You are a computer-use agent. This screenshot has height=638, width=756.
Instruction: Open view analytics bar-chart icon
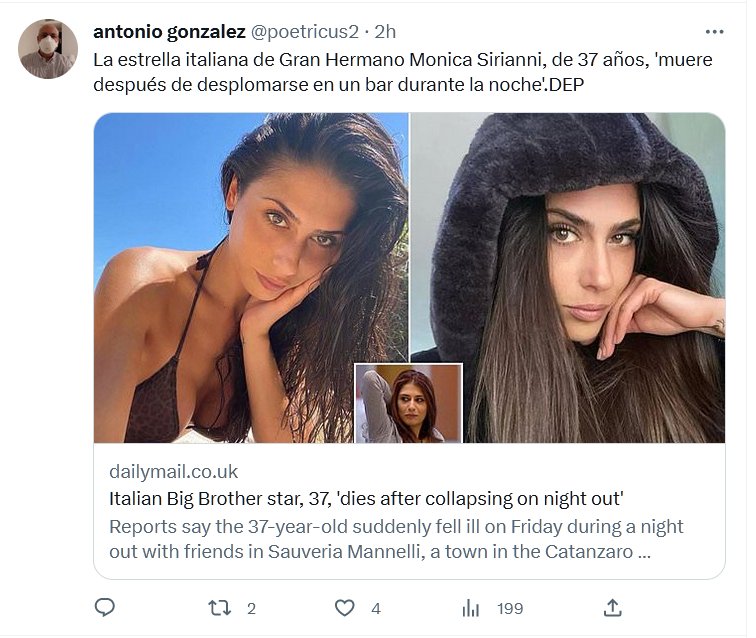pyautogui.click(x=471, y=607)
